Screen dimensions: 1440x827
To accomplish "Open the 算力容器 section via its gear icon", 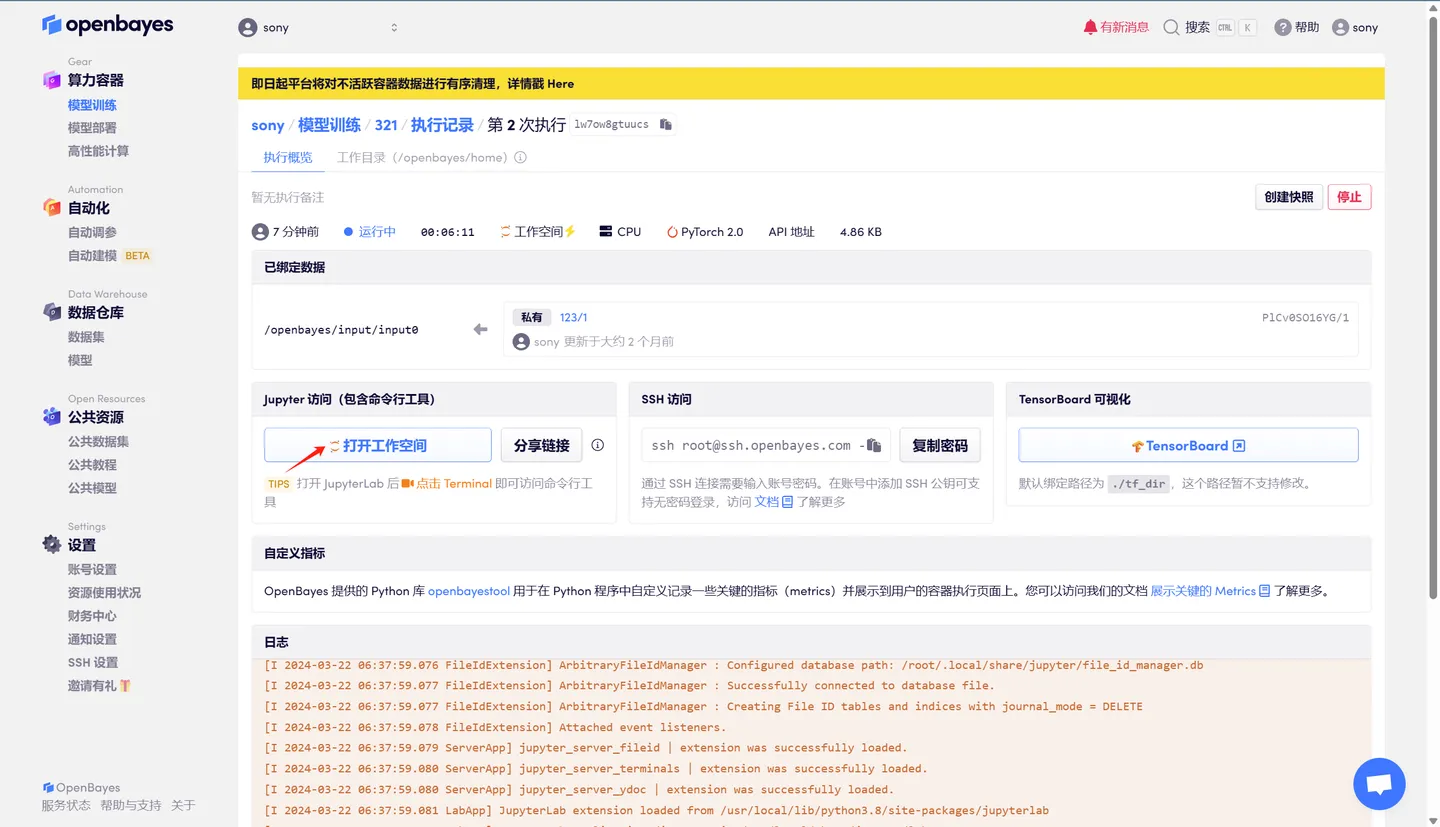I will tap(51, 79).
